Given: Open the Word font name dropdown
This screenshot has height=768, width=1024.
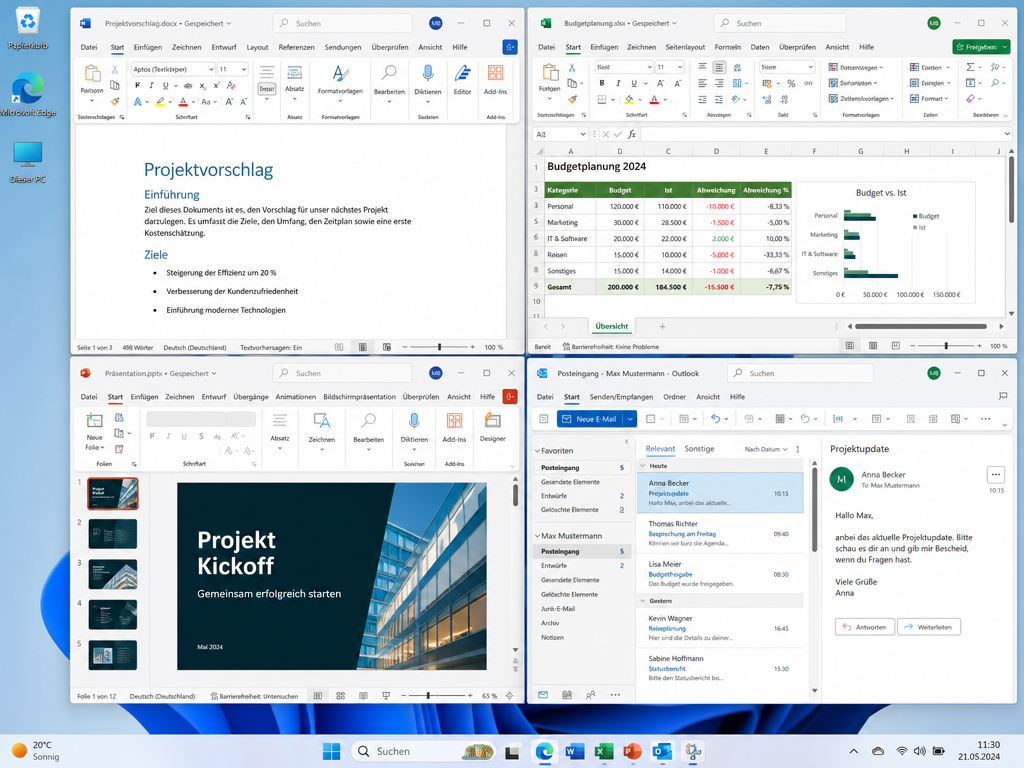Looking at the screenshot, I should (x=211, y=69).
